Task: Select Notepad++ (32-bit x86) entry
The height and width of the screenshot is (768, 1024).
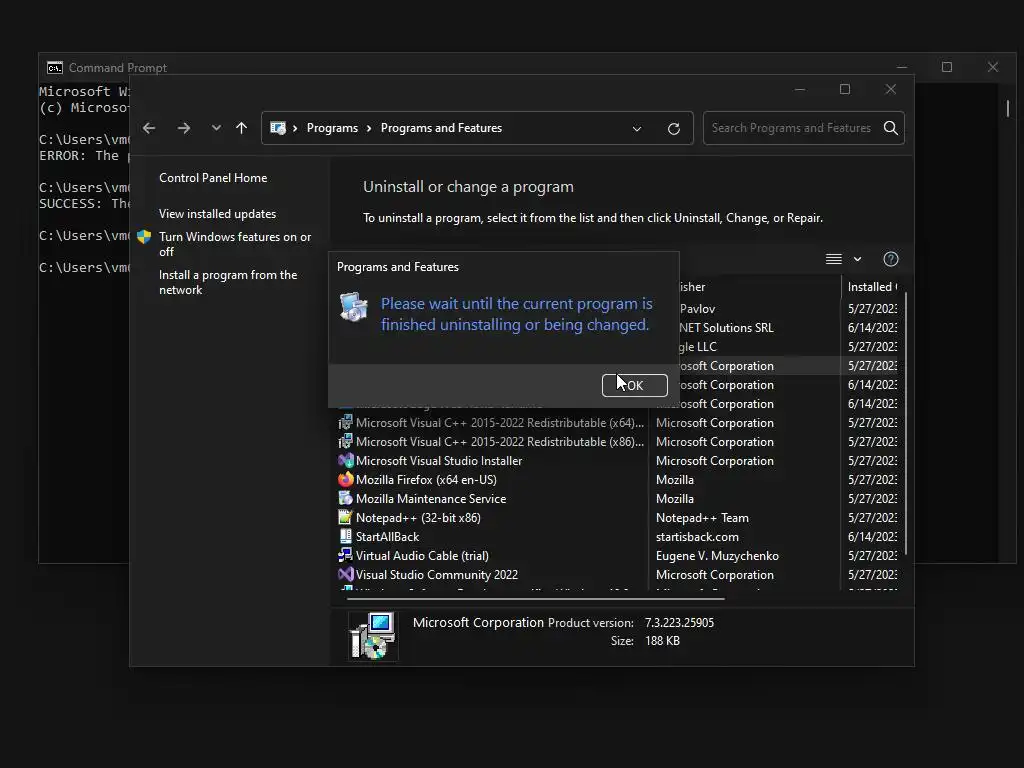Action: point(418,517)
